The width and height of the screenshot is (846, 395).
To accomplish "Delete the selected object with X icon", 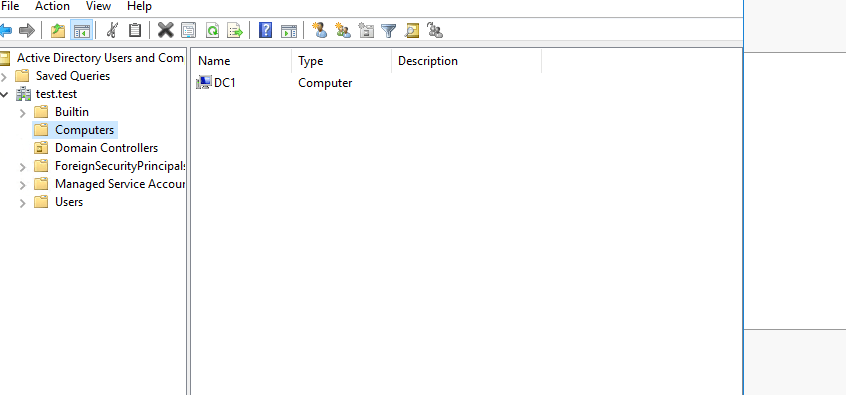I will click(166, 30).
